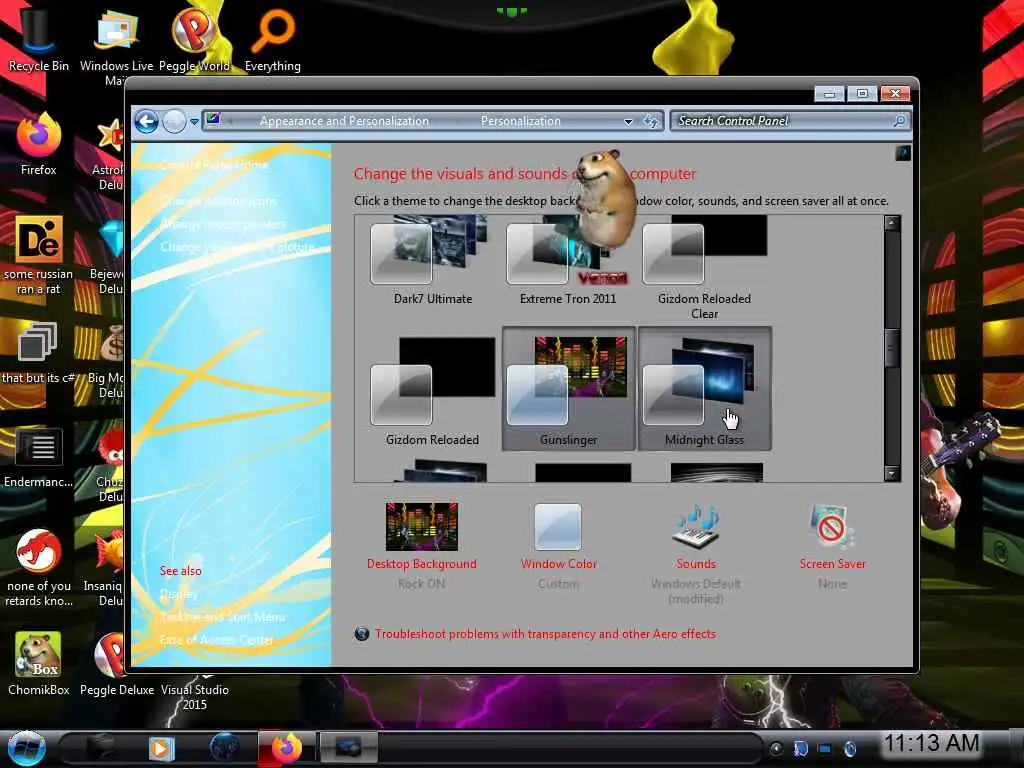Apply the Dark7 Ultimate theme
The image size is (1024, 768).
(432, 263)
